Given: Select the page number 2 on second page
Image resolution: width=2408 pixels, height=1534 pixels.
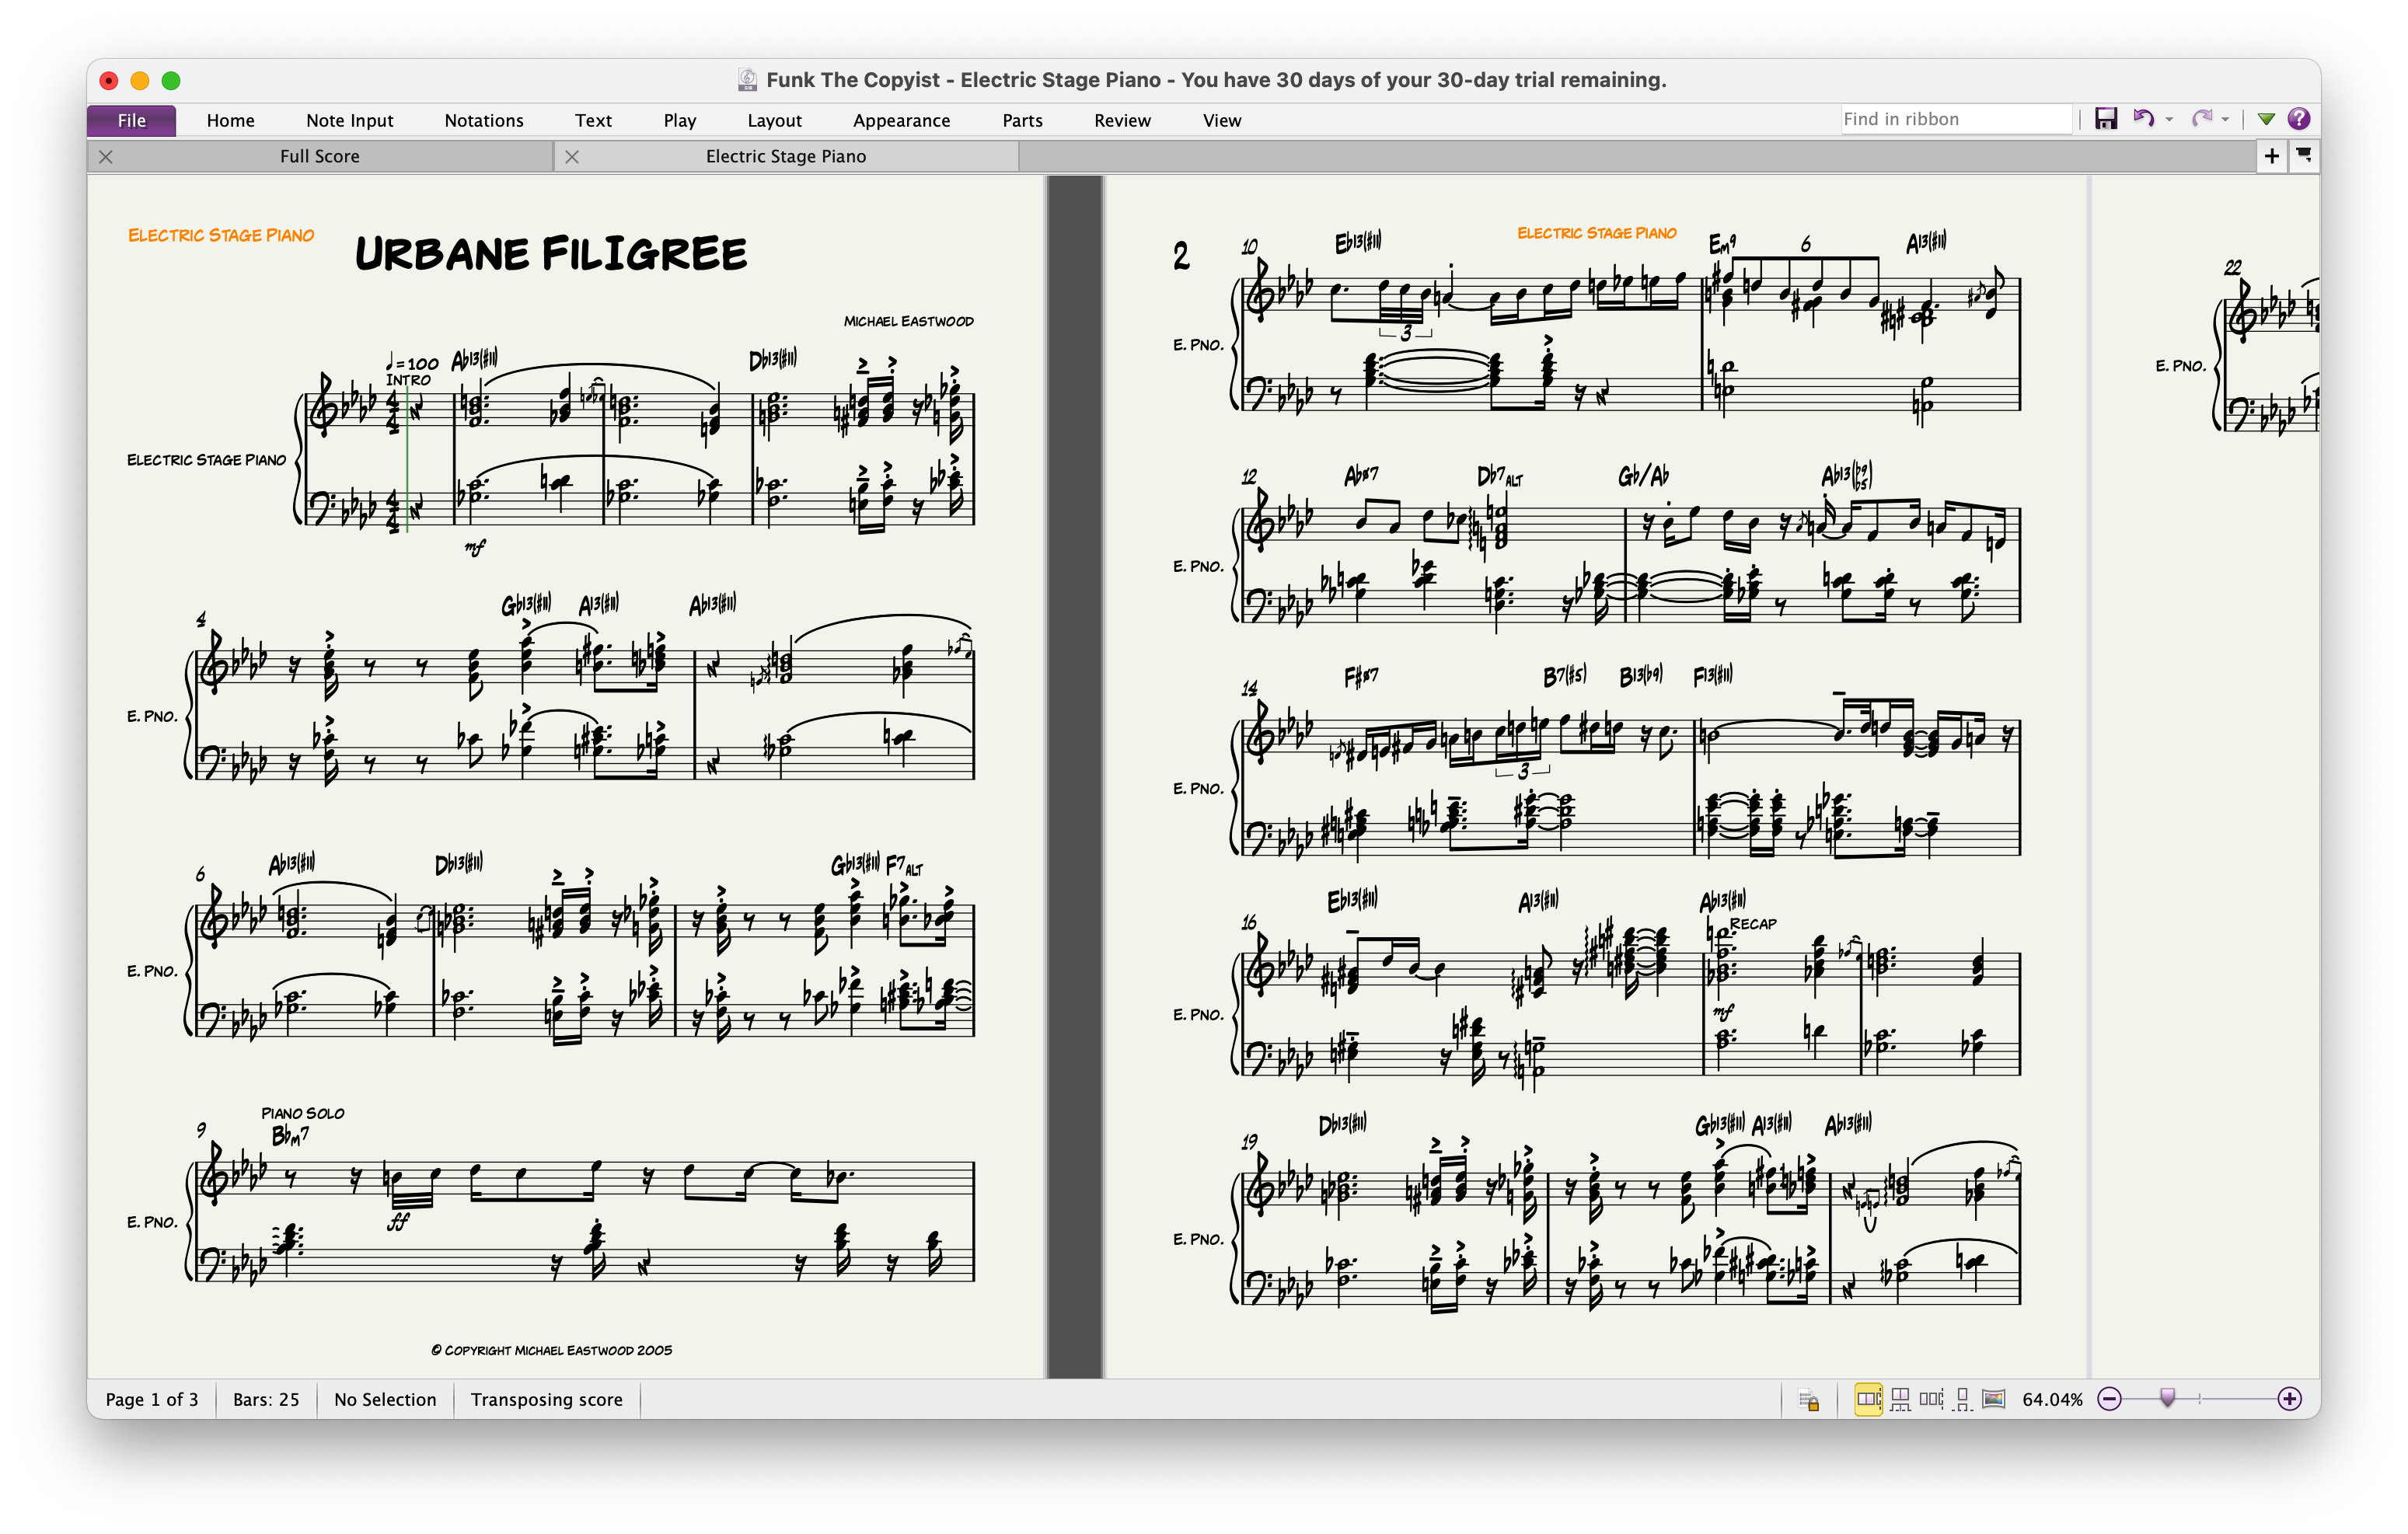Looking at the screenshot, I should pos(1181,256).
